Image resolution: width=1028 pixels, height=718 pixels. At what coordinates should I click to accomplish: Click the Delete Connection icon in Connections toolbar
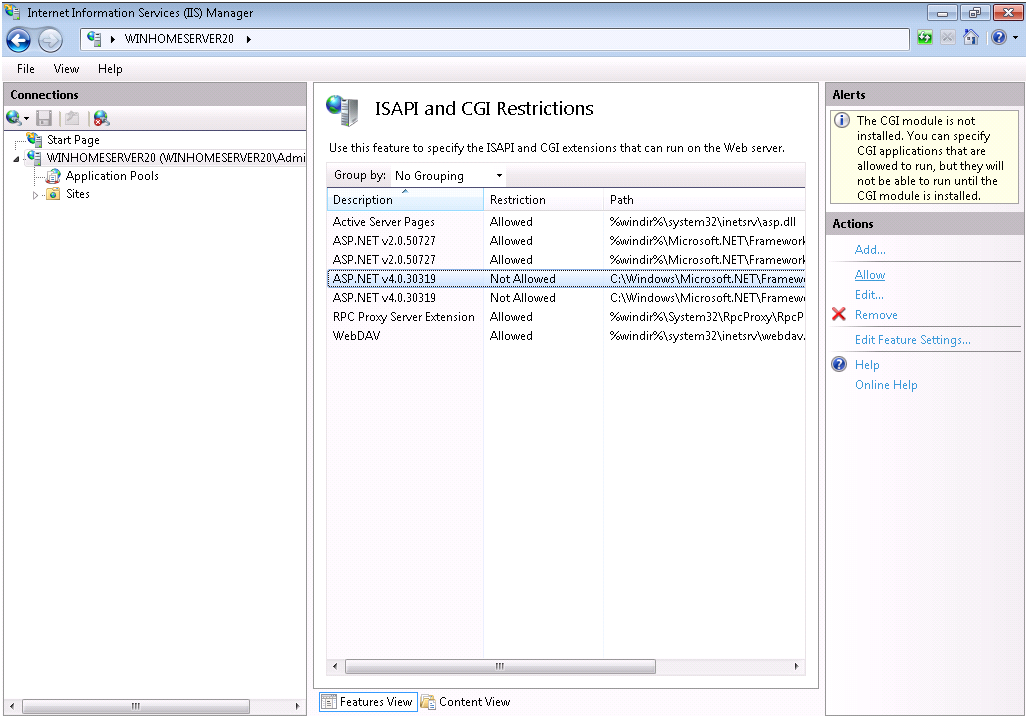100,118
